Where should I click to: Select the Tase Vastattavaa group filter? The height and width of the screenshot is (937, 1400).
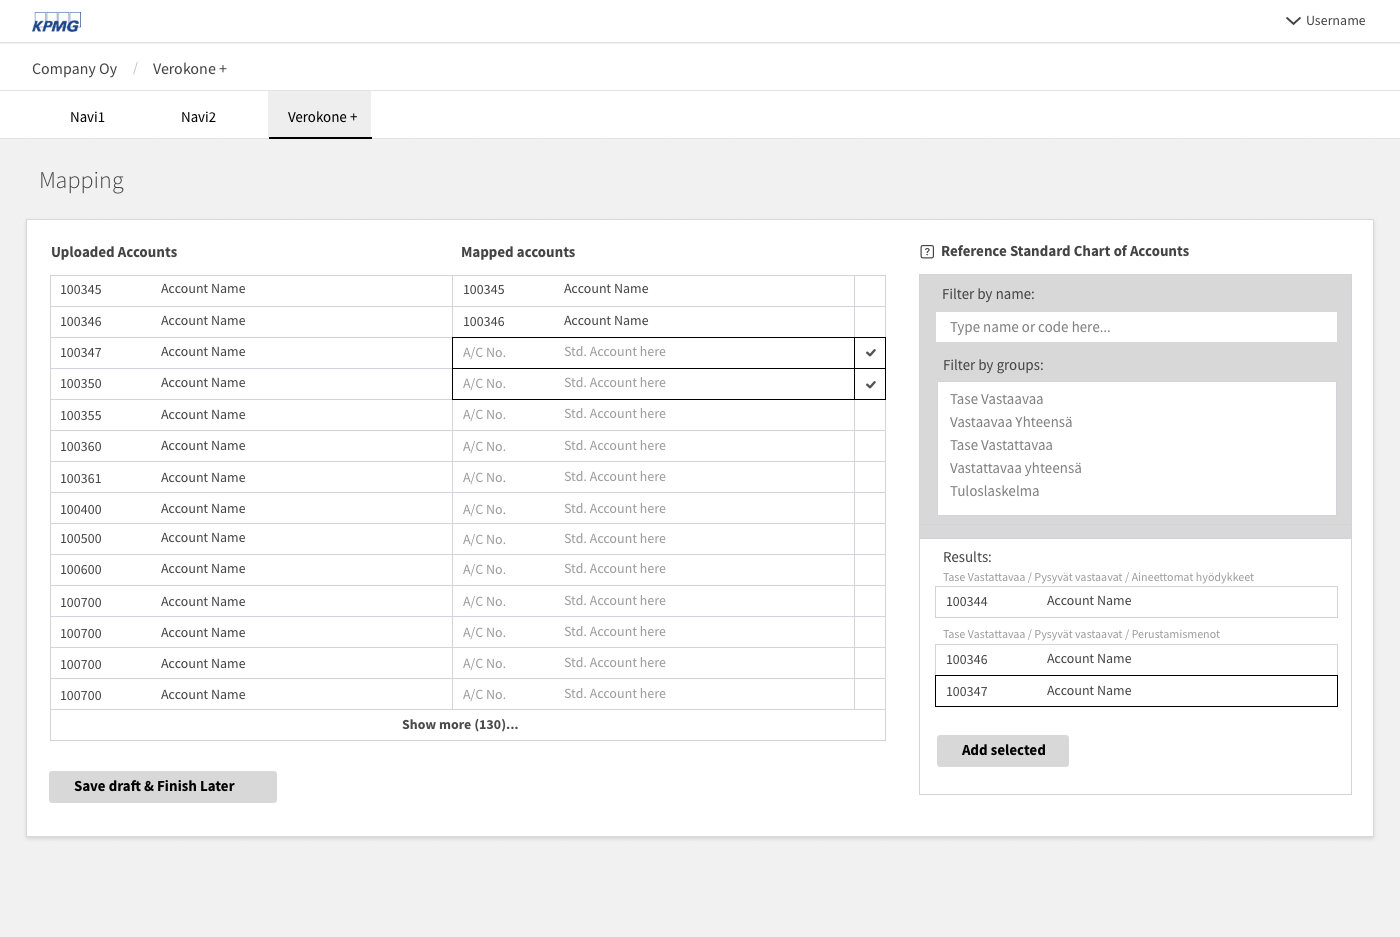(1001, 445)
